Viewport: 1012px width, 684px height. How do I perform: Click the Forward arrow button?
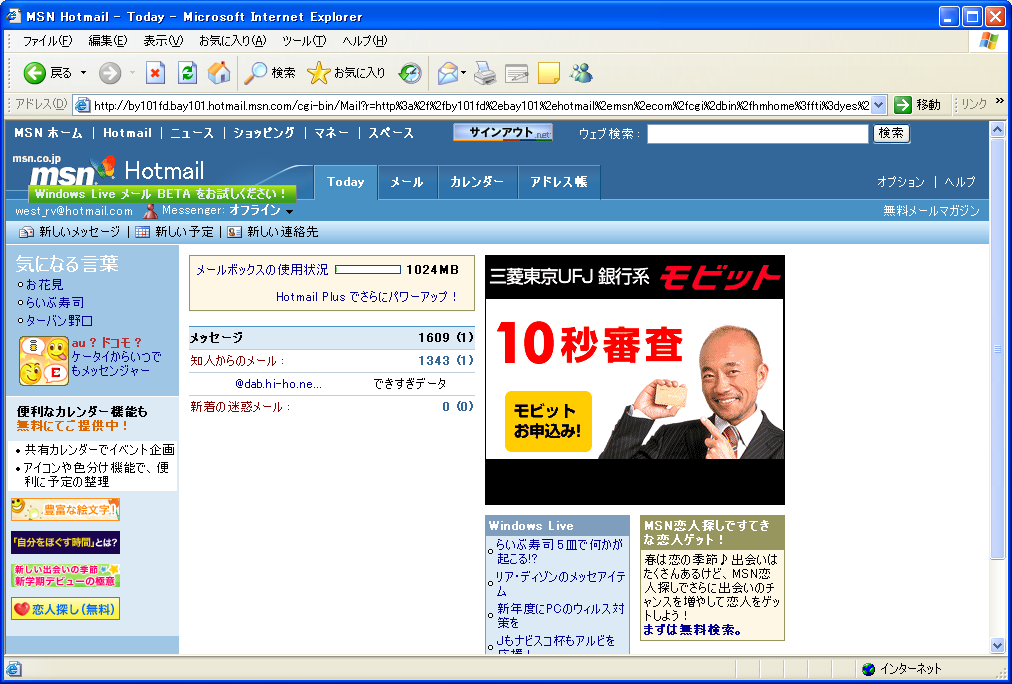[x=110, y=73]
